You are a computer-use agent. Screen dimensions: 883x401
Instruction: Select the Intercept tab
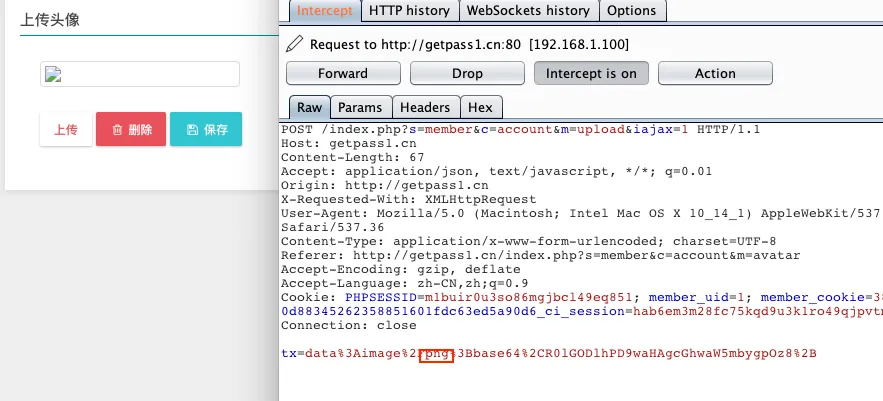pos(325,10)
